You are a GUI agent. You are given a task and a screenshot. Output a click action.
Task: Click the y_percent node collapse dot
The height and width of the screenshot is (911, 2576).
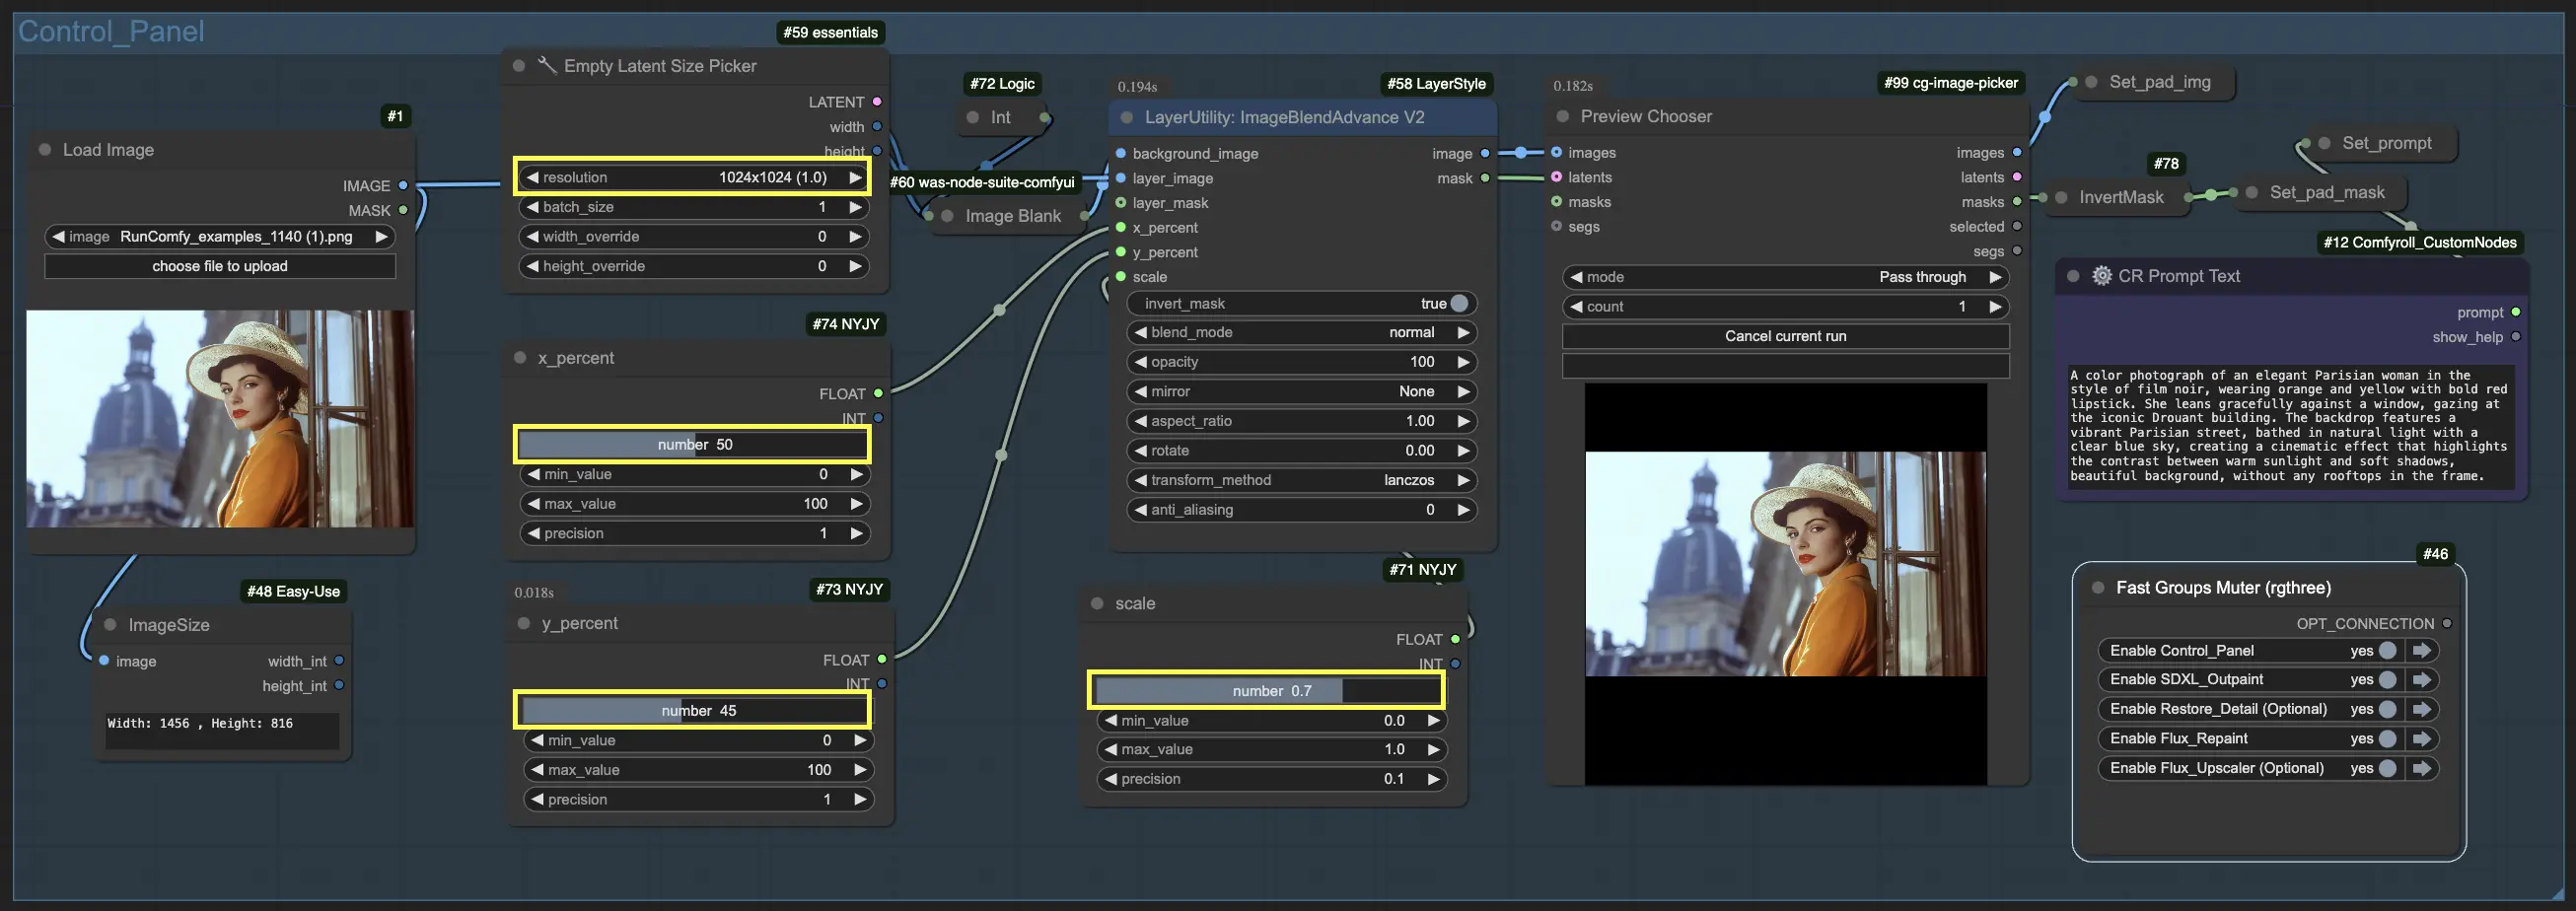pyautogui.click(x=523, y=624)
